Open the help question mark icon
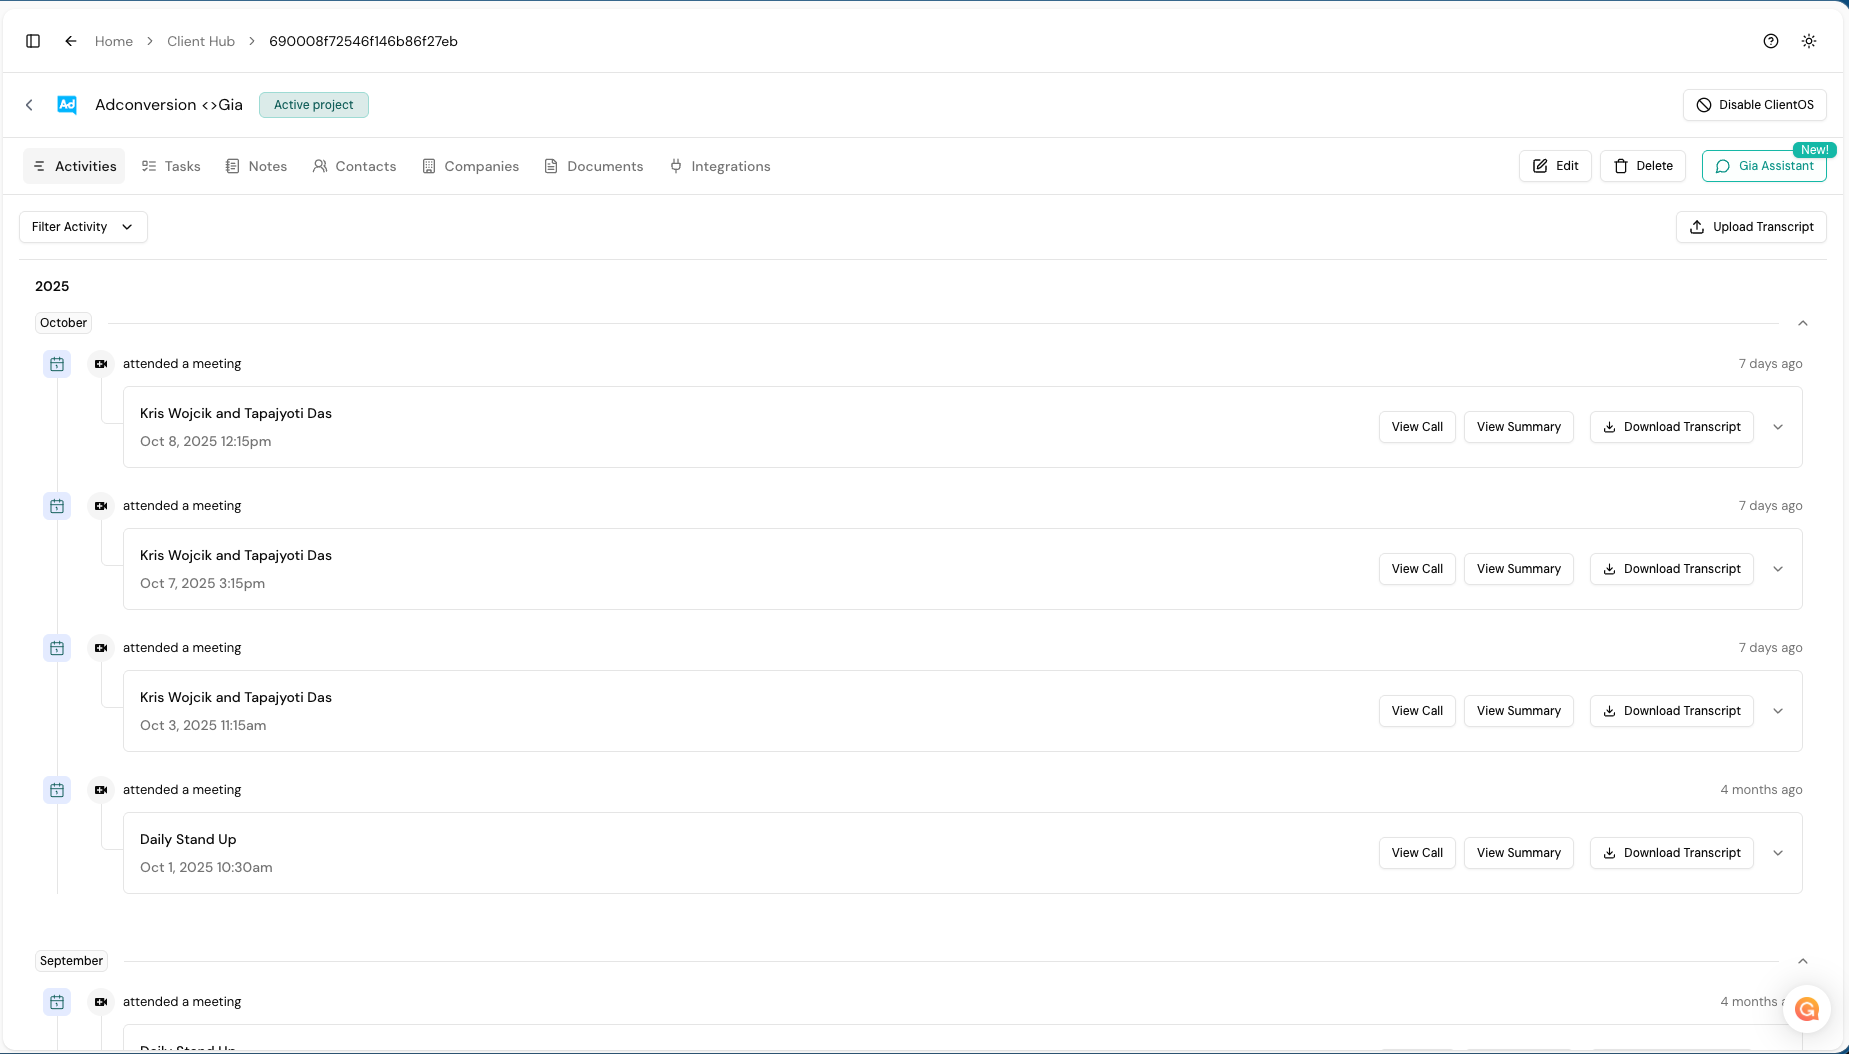This screenshot has width=1849, height=1054. click(x=1771, y=41)
